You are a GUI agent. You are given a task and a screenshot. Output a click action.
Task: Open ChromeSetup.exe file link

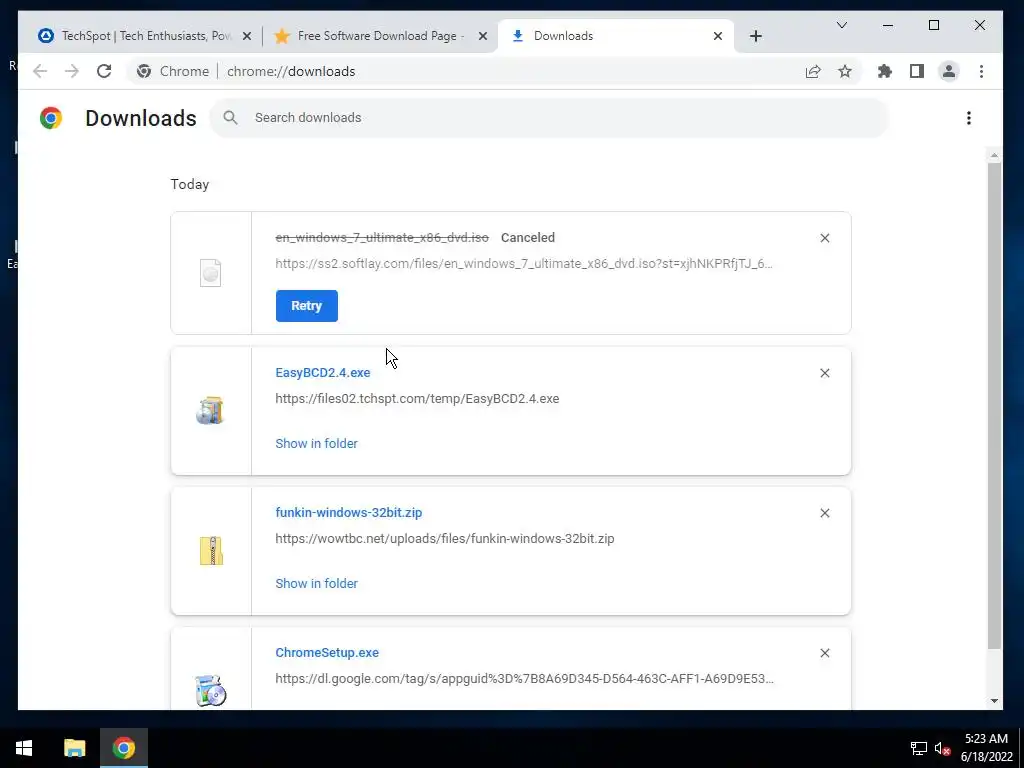(x=327, y=653)
